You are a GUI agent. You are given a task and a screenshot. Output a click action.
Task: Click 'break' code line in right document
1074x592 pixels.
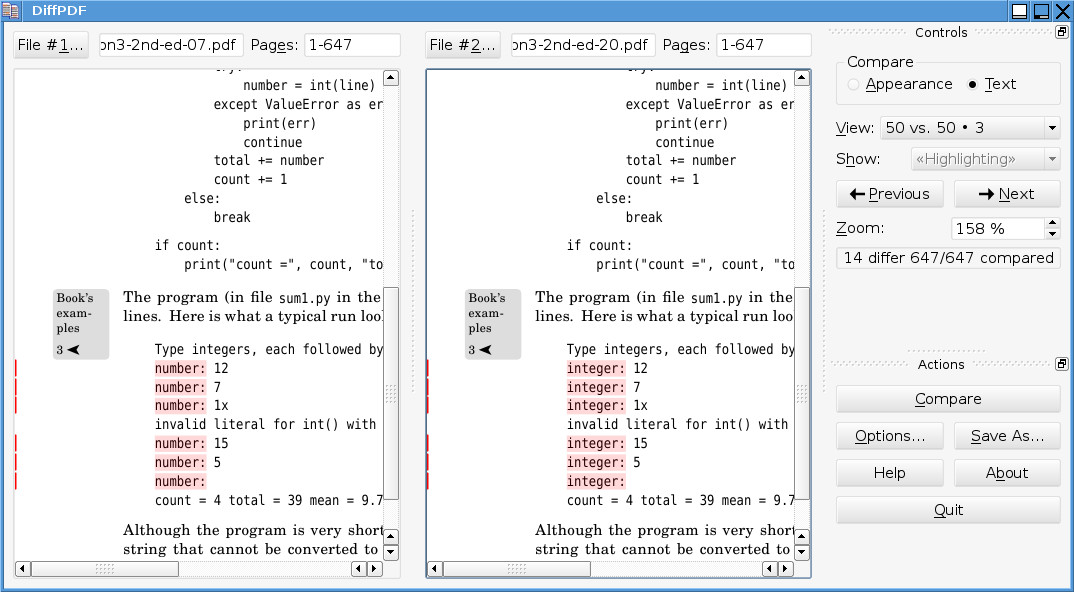click(644, 218)
